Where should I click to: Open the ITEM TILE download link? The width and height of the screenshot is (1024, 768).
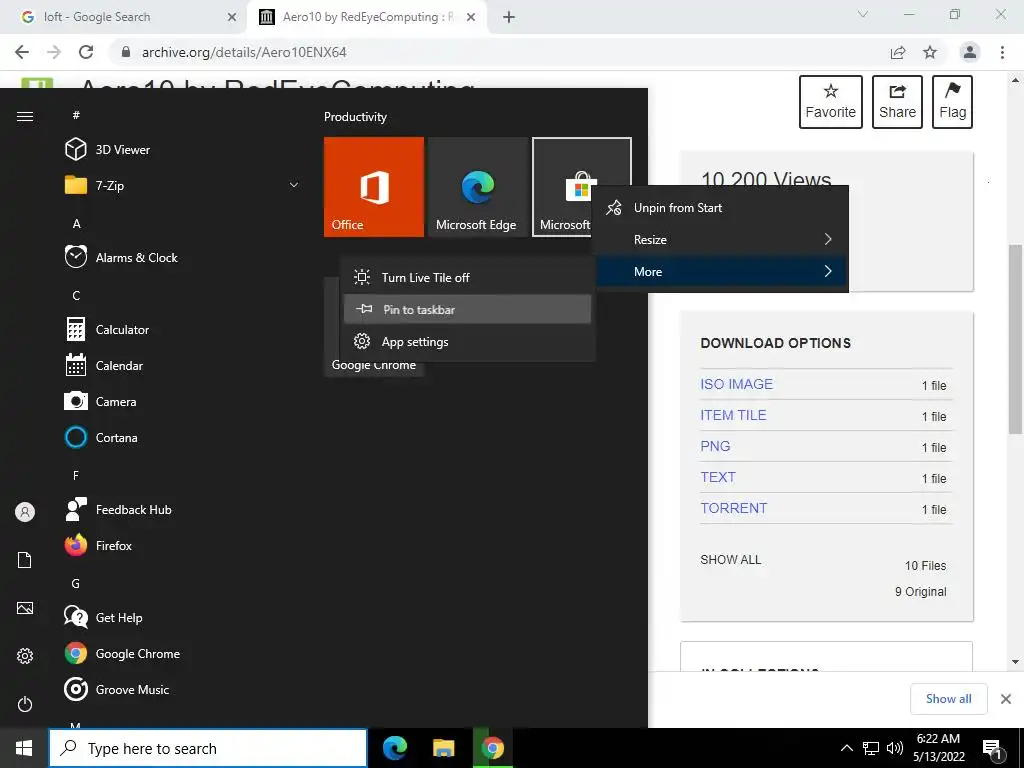coord(733,415)
